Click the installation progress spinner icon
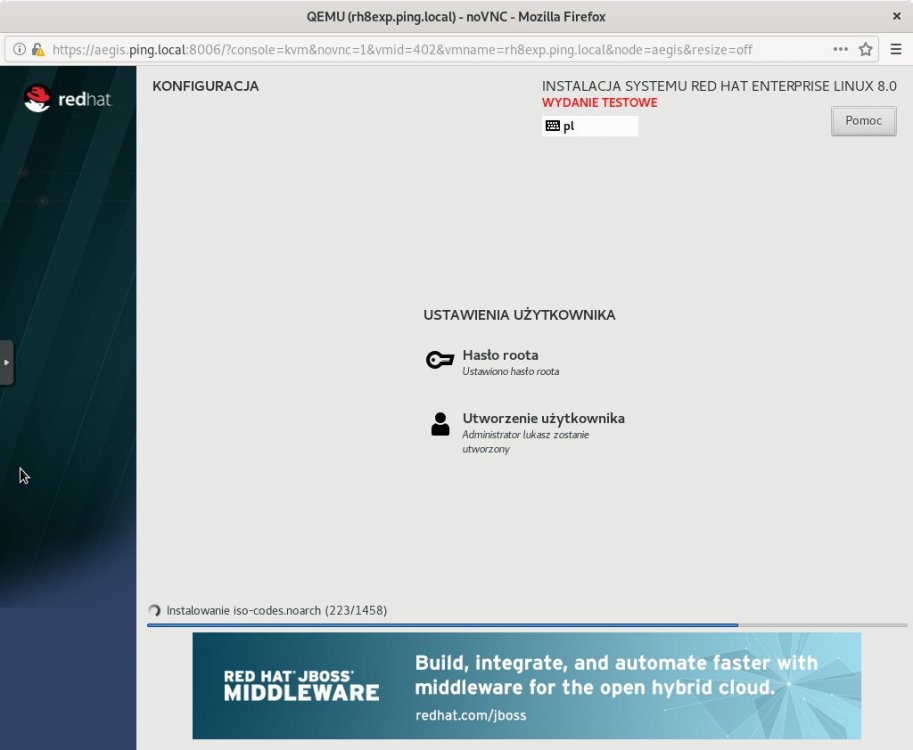The image size is (913, 750). pos(154,610)
